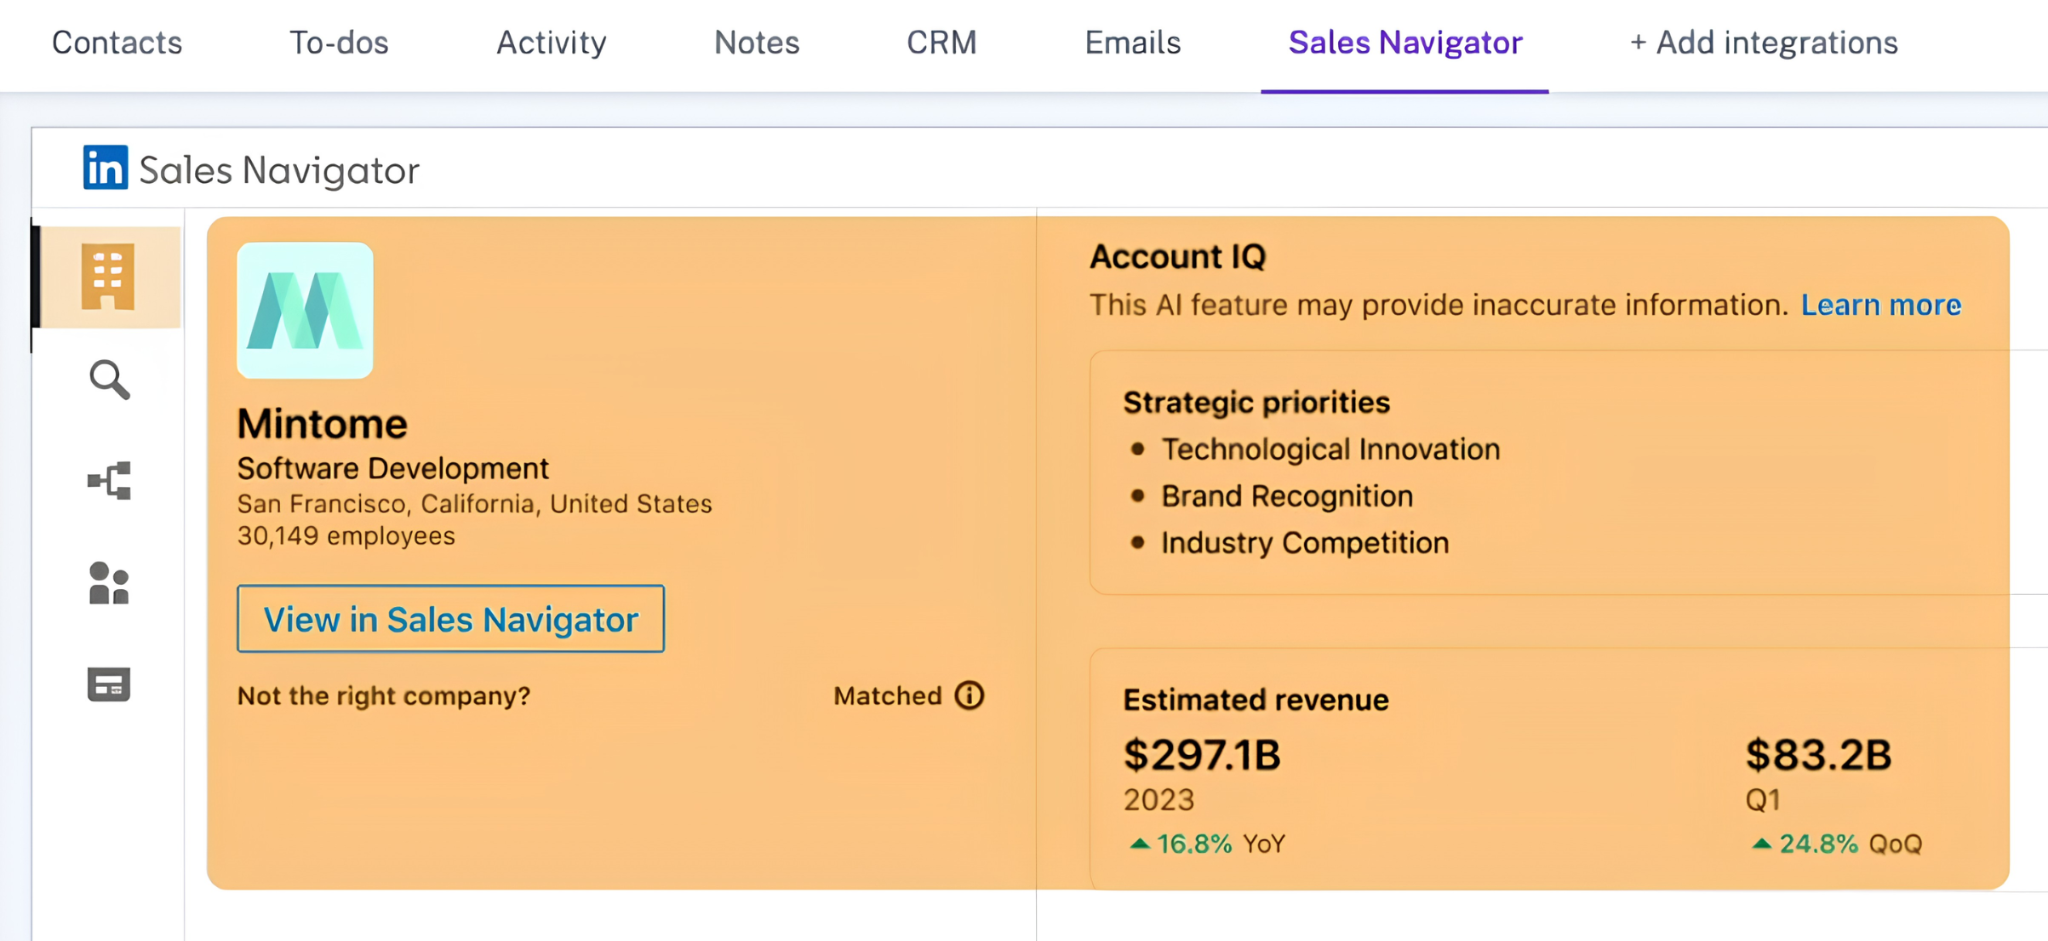The image size is (2048, 941).
Task: Open the news card sidebar icon
Action: pyautogui.click(x=109, y=685)
